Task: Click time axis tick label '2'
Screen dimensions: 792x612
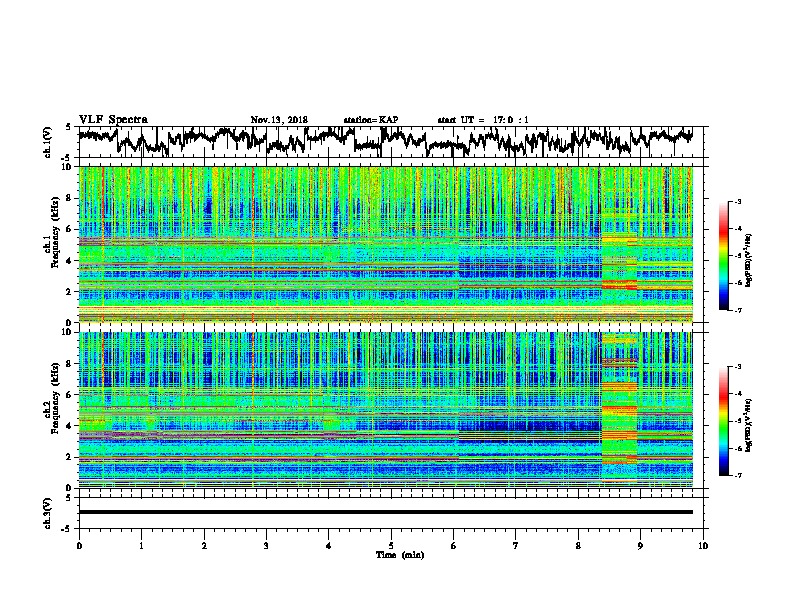Action: point(204,546)
